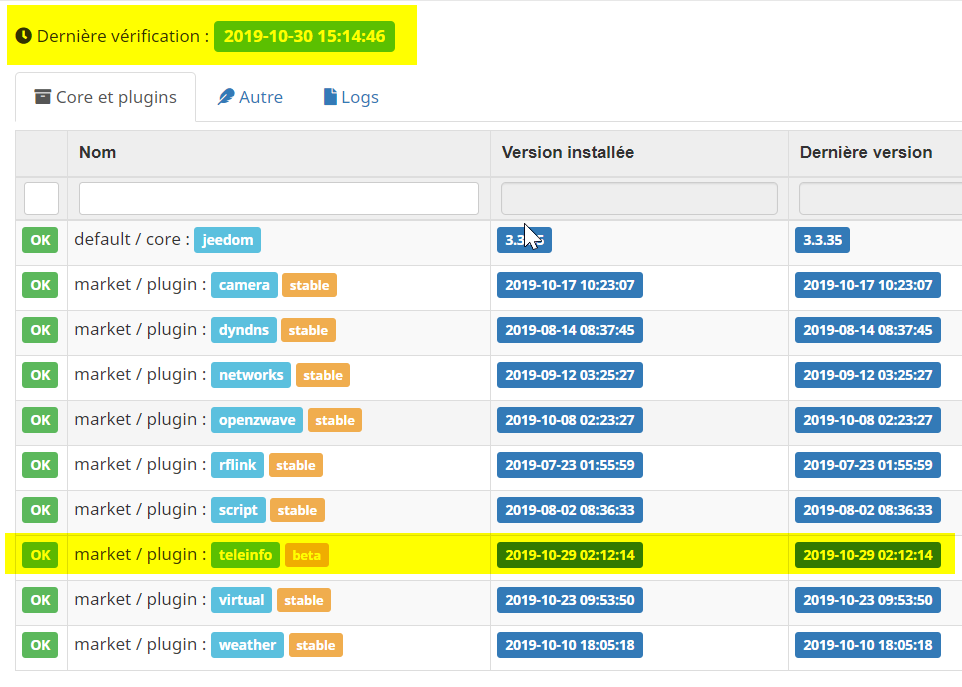Click the OK badge for dyndns plugin
This screenshot has width=962, height=687.
click(40, 330)
